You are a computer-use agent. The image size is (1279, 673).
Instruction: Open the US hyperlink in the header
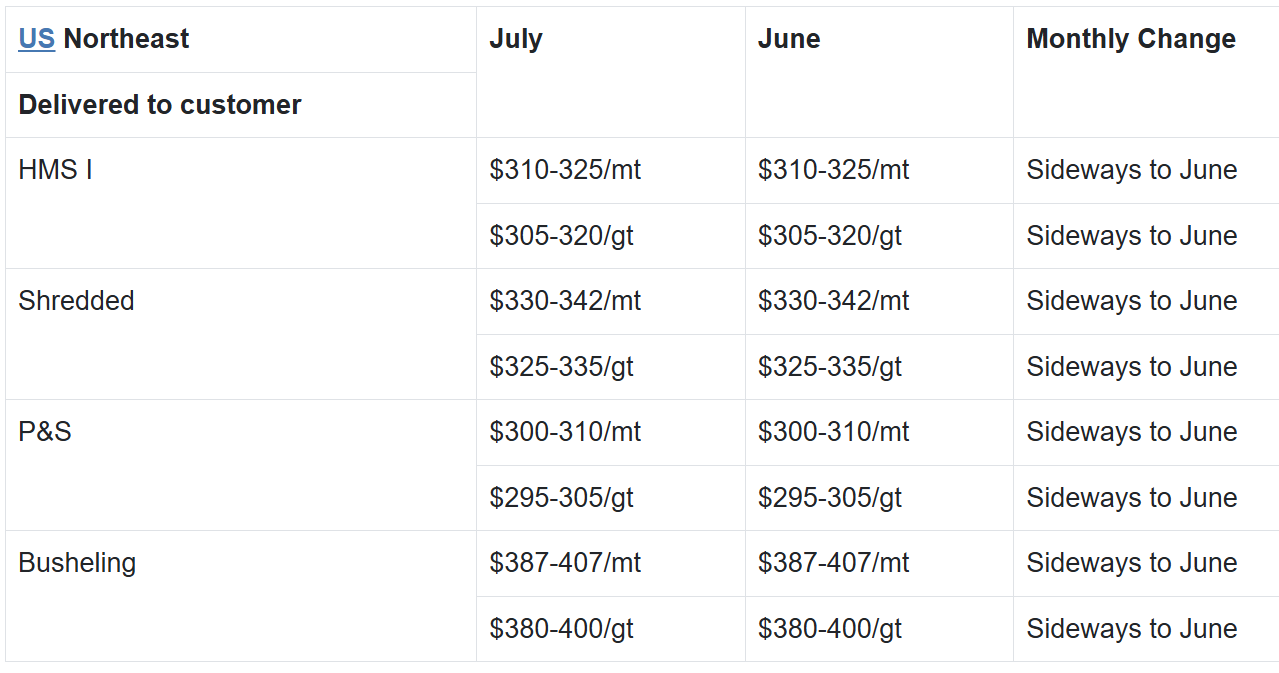(x=36, y=39)
